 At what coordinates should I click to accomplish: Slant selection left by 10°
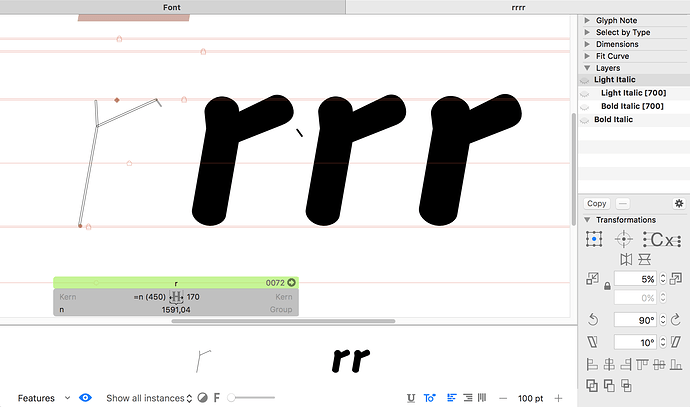point(593,342)
